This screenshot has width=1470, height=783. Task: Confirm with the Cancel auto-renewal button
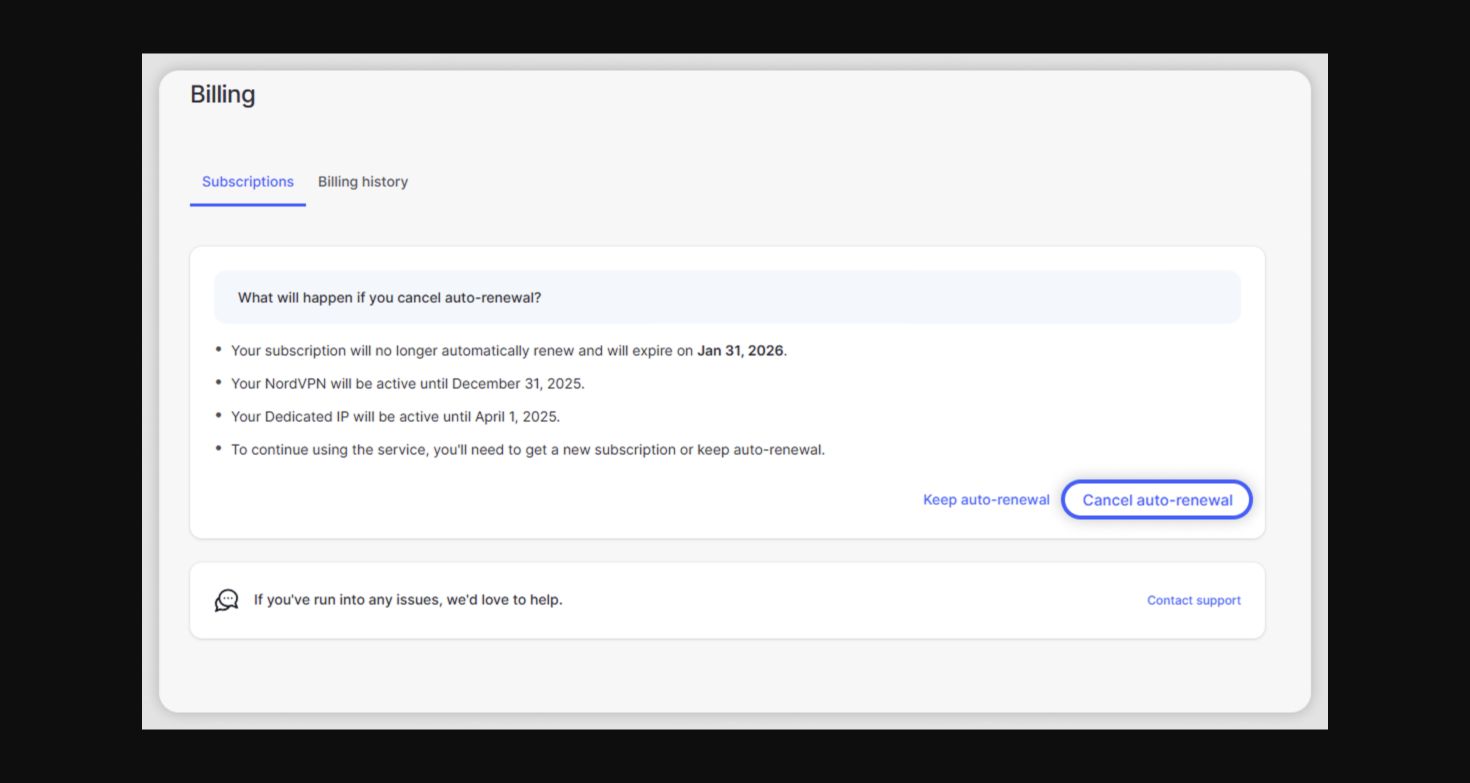point(1157,500)
